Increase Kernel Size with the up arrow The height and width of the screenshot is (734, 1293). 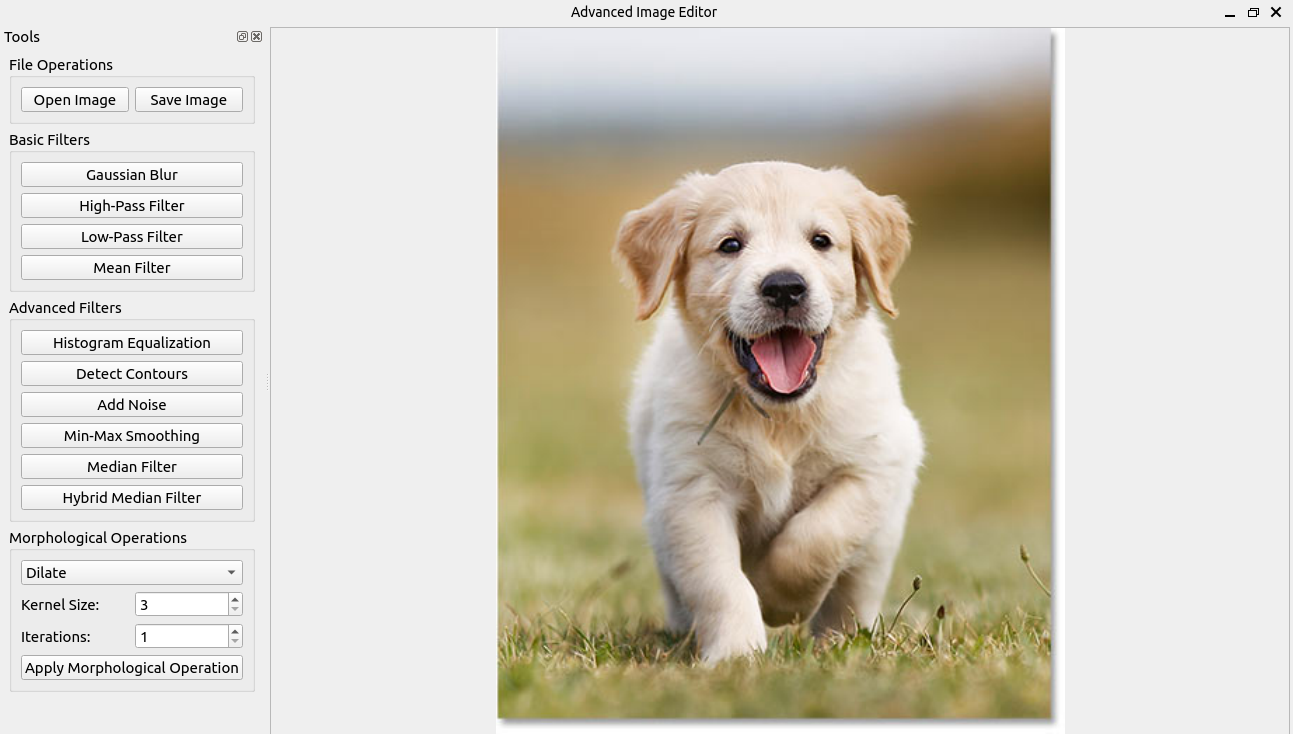(x=235, y=599)
